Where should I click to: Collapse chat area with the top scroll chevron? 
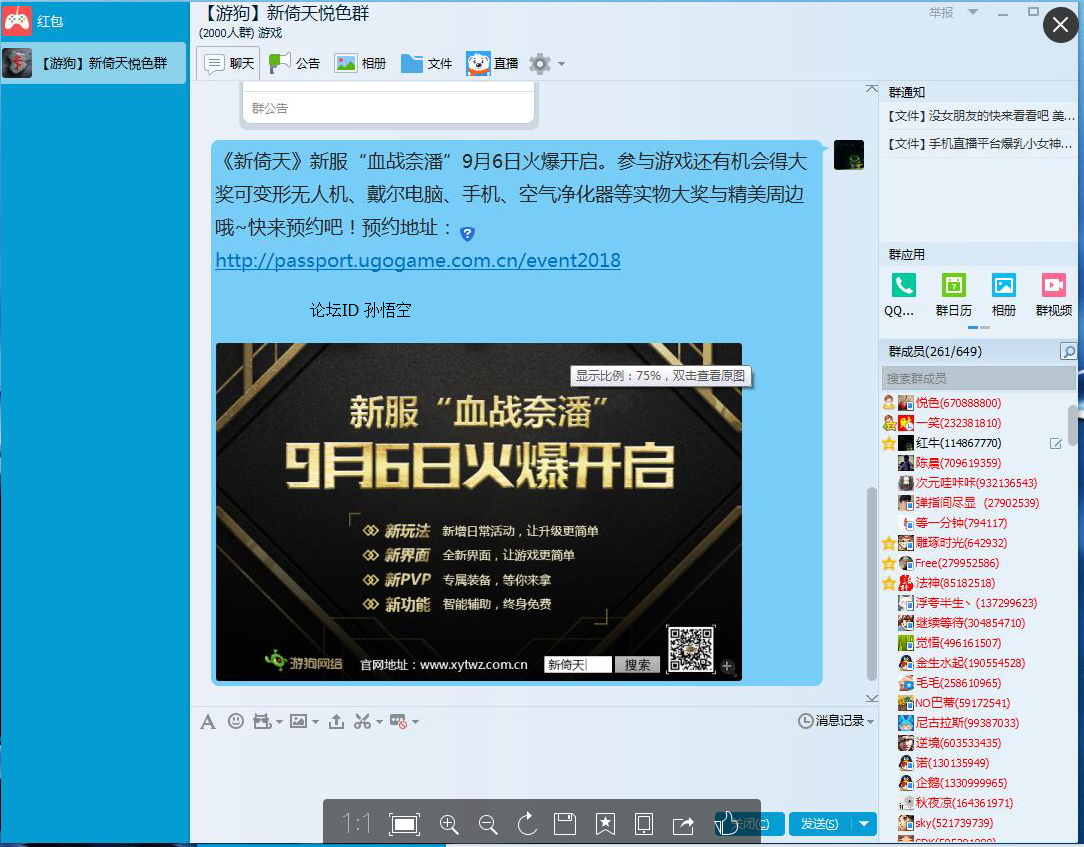pos(872,89)
